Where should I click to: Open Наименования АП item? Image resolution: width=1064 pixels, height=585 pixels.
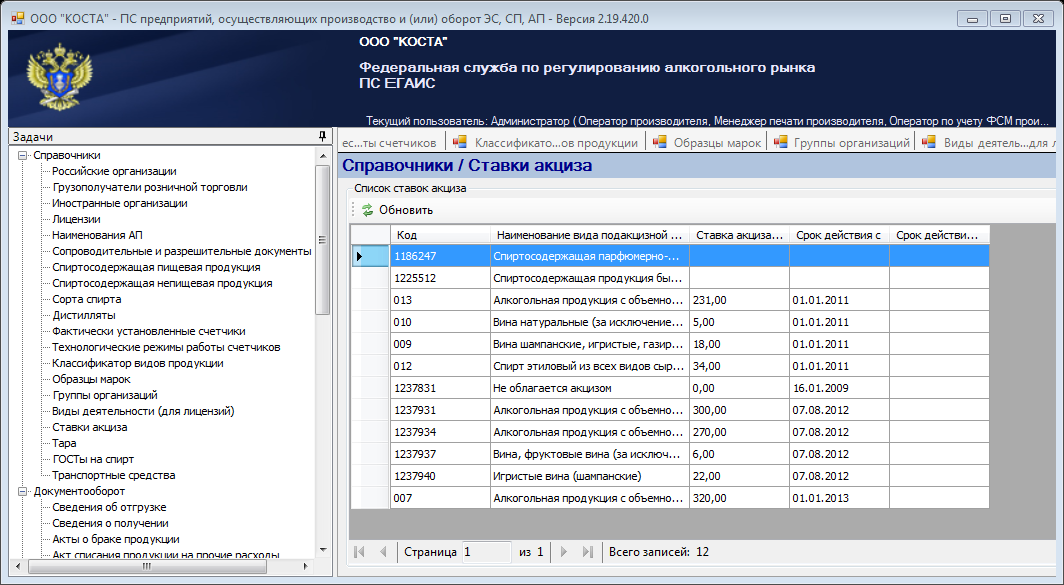(x=98, y=235)
